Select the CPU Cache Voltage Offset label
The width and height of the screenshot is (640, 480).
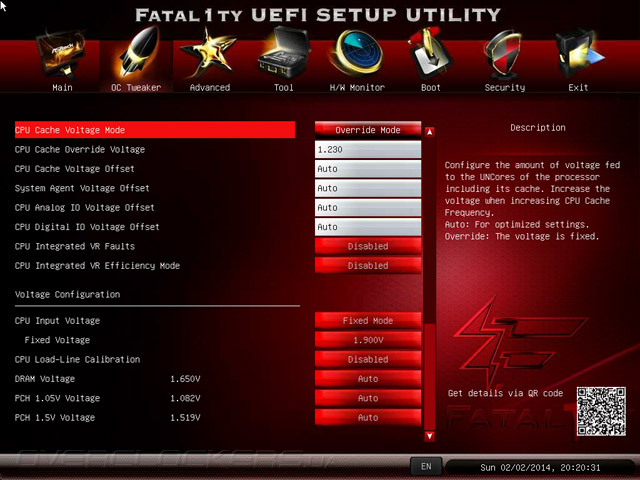click(74, 169)
